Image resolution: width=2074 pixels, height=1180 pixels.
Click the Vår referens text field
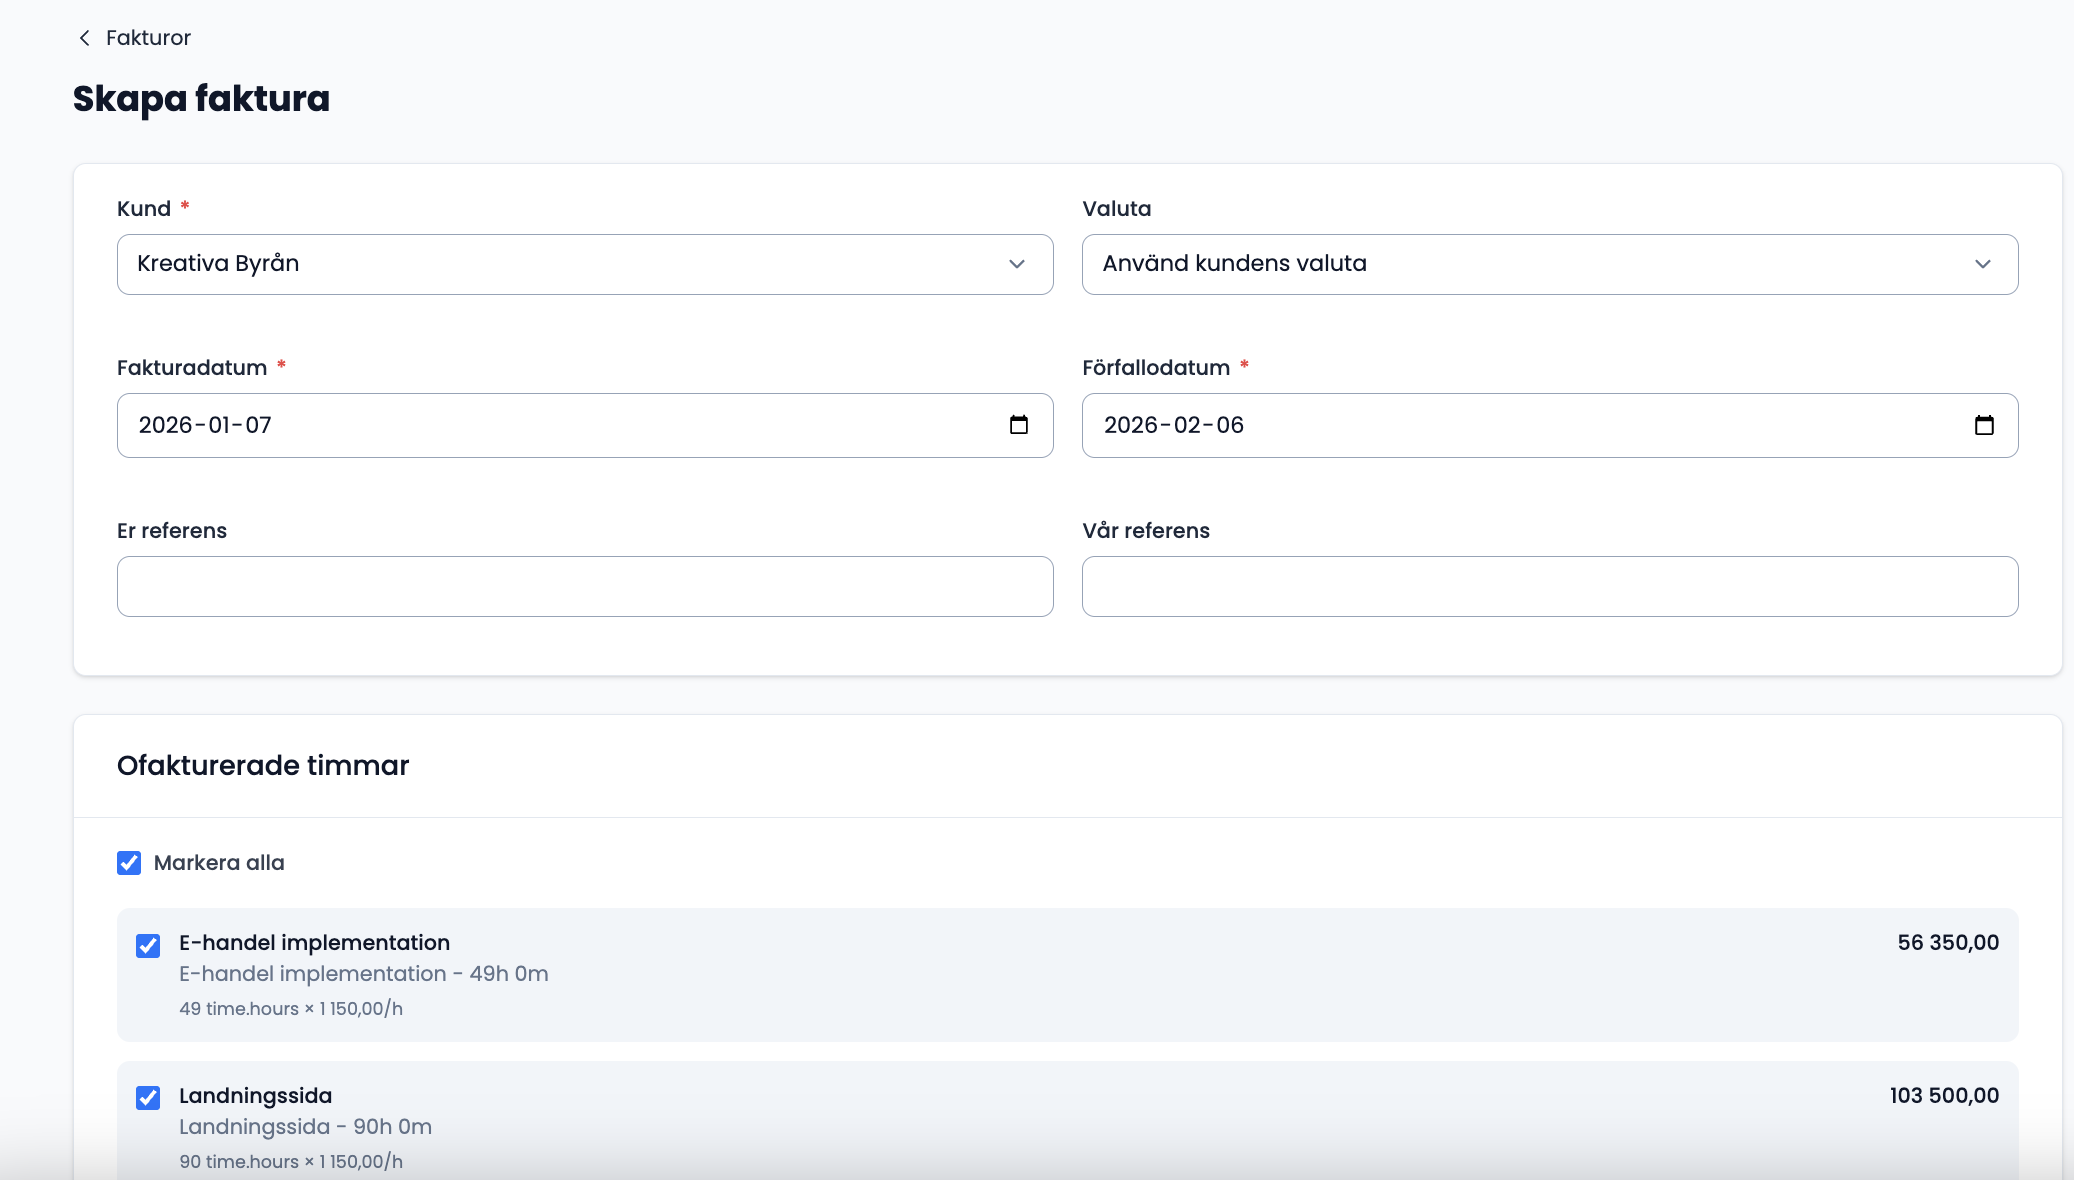(x=1549, y=586)
